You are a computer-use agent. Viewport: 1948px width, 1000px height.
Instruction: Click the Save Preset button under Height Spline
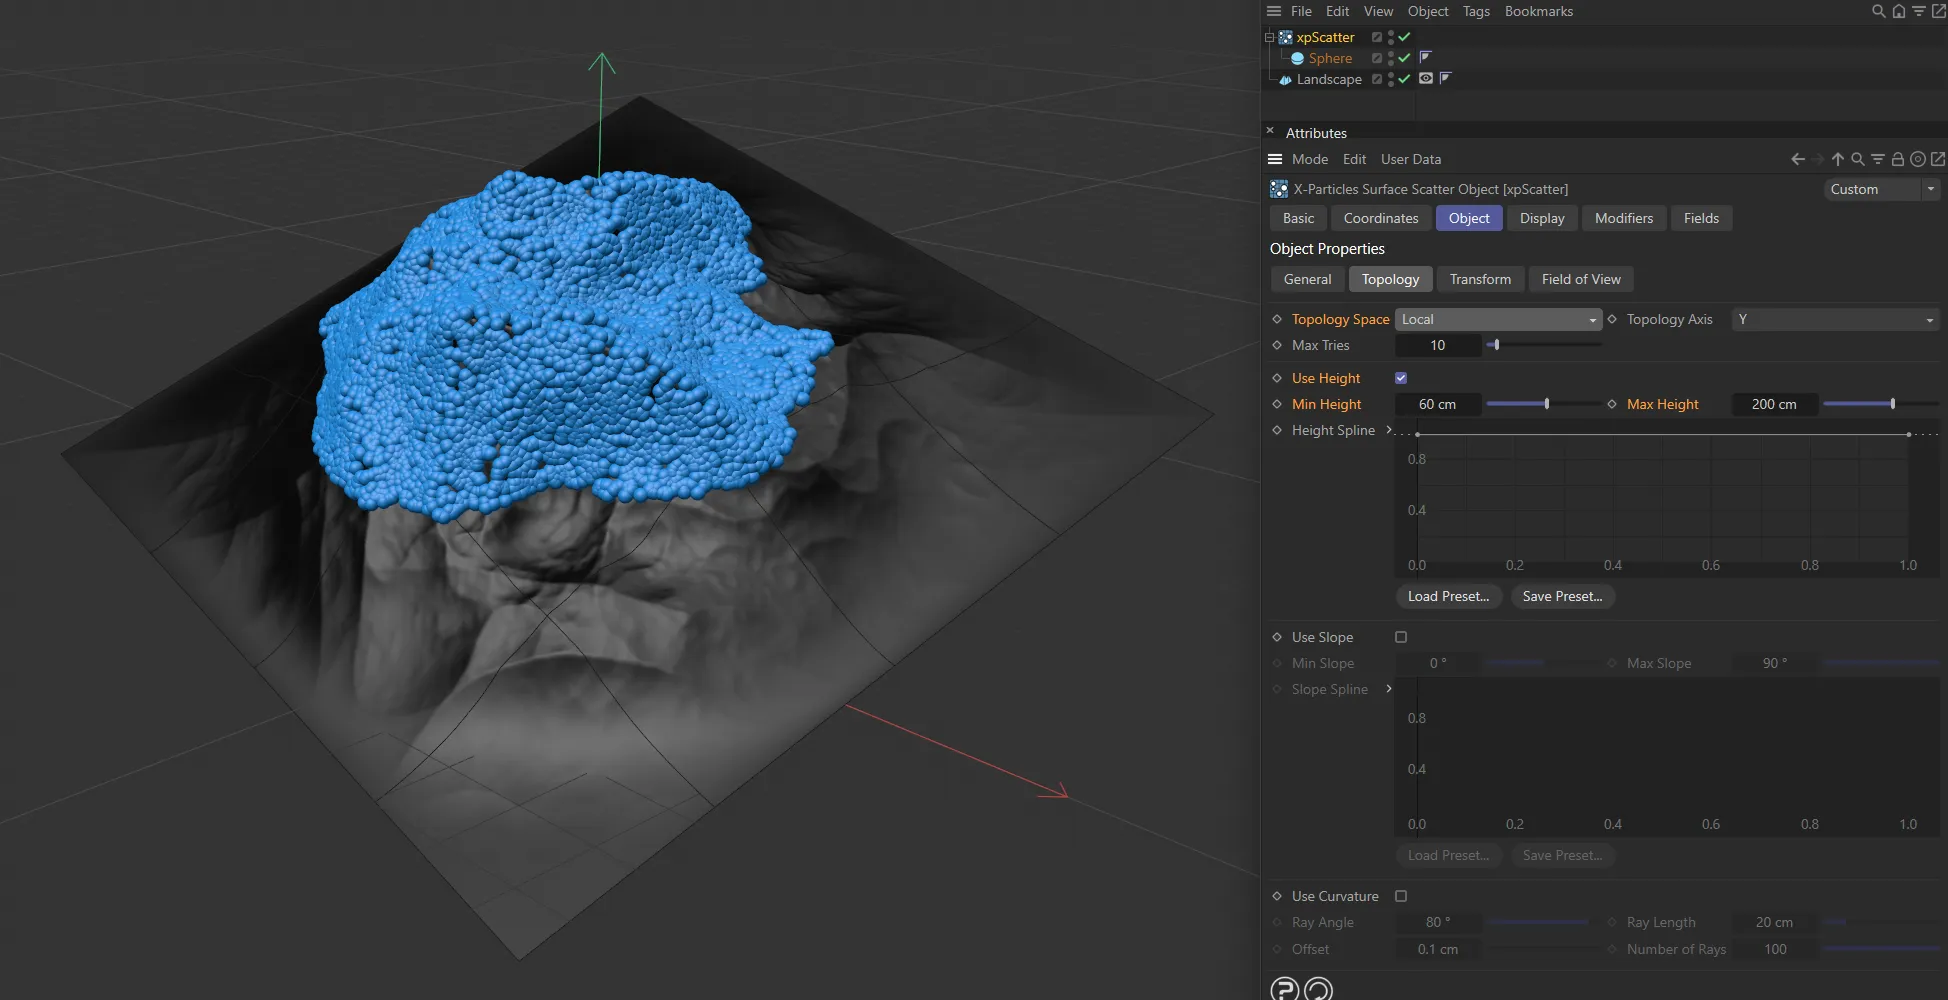pos(1562,596)
